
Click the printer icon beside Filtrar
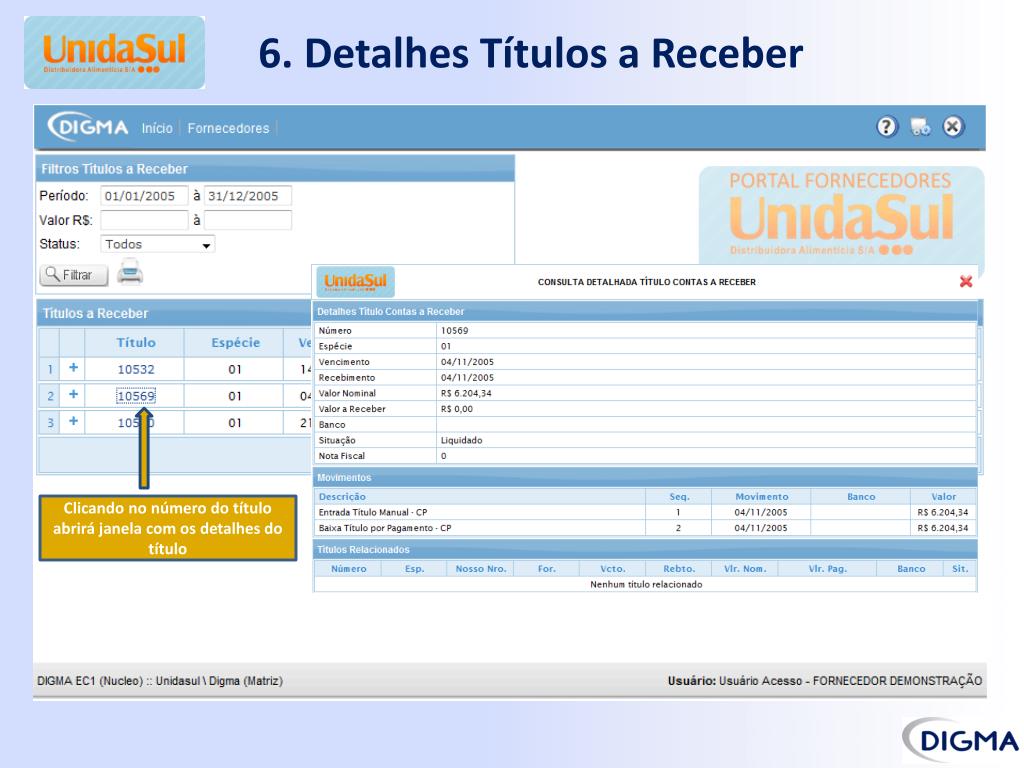(x=130, y=272)
